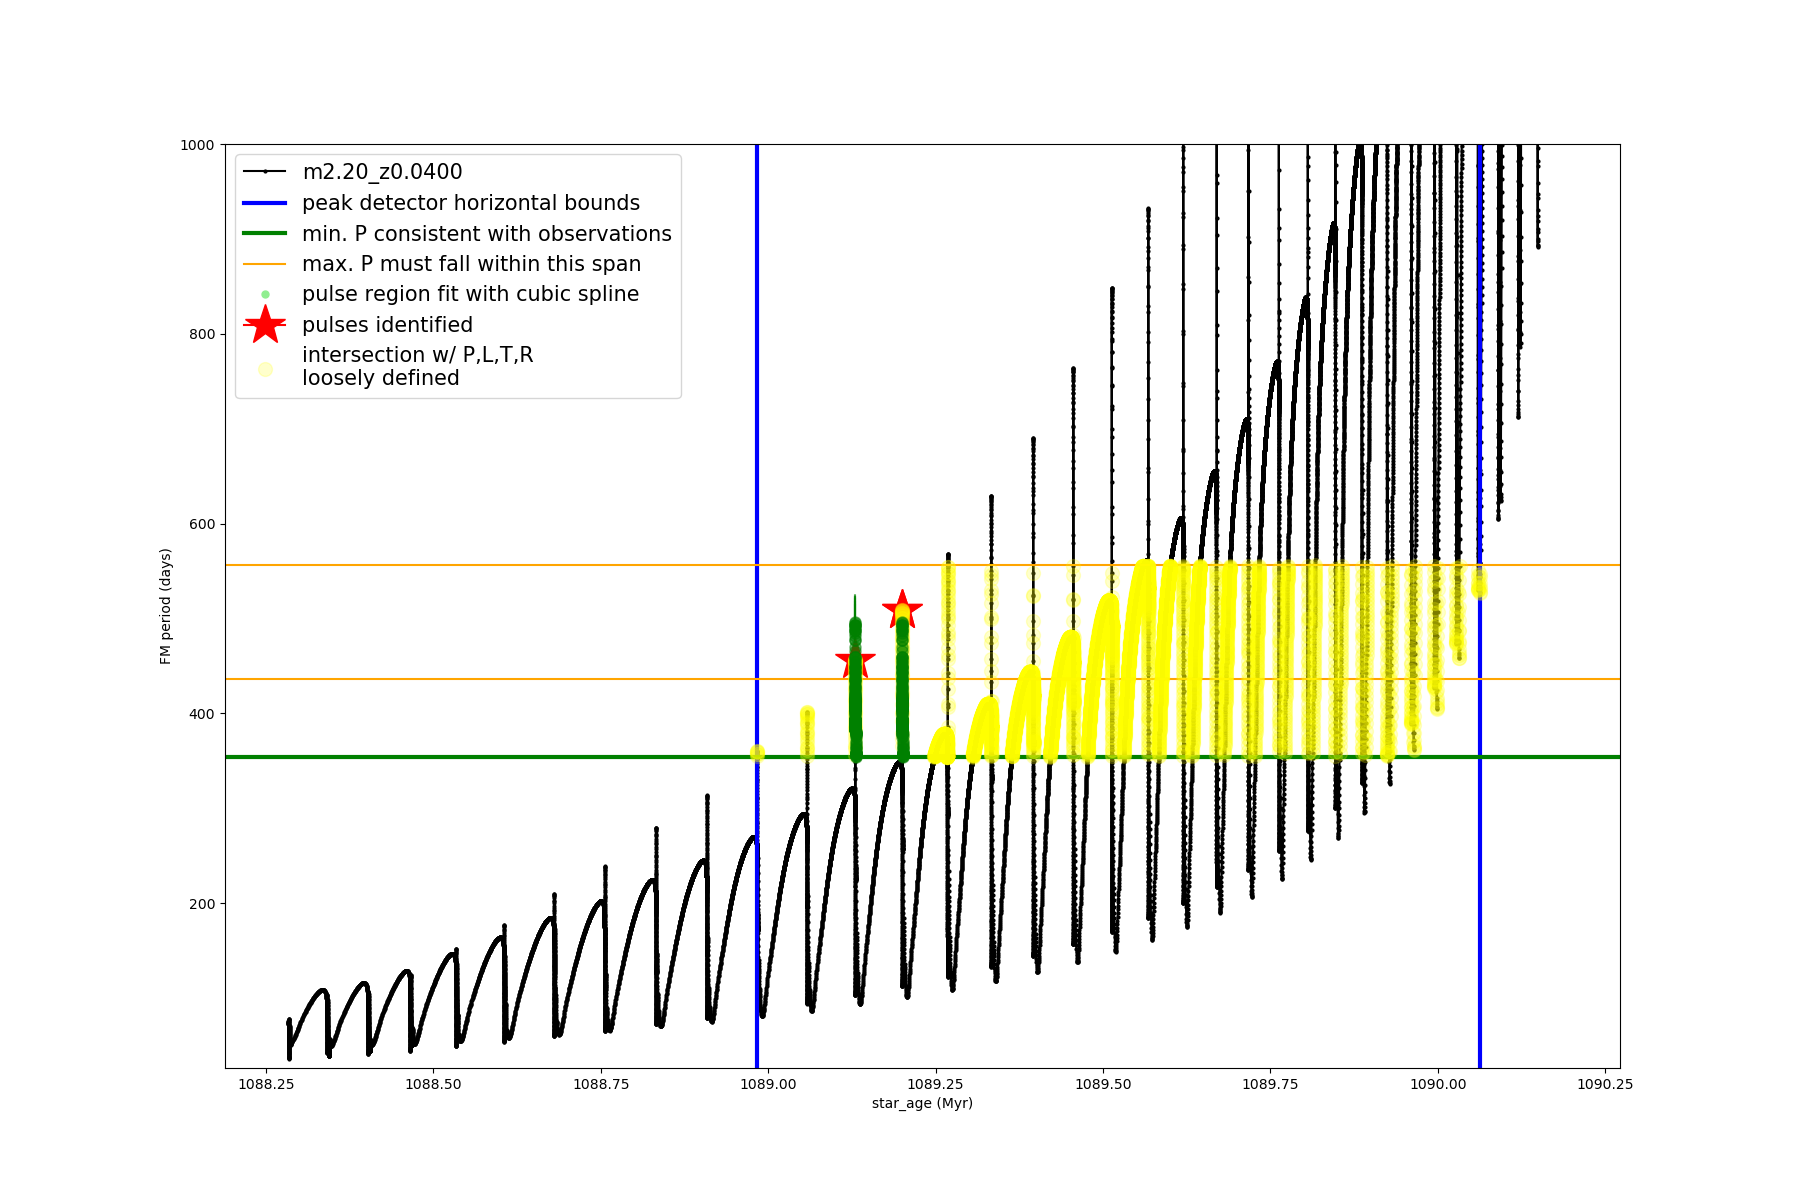Click the 1000 y-axis tick label
The image size is (1800, 1200).
pyautogui.click(x=197, y=145)
